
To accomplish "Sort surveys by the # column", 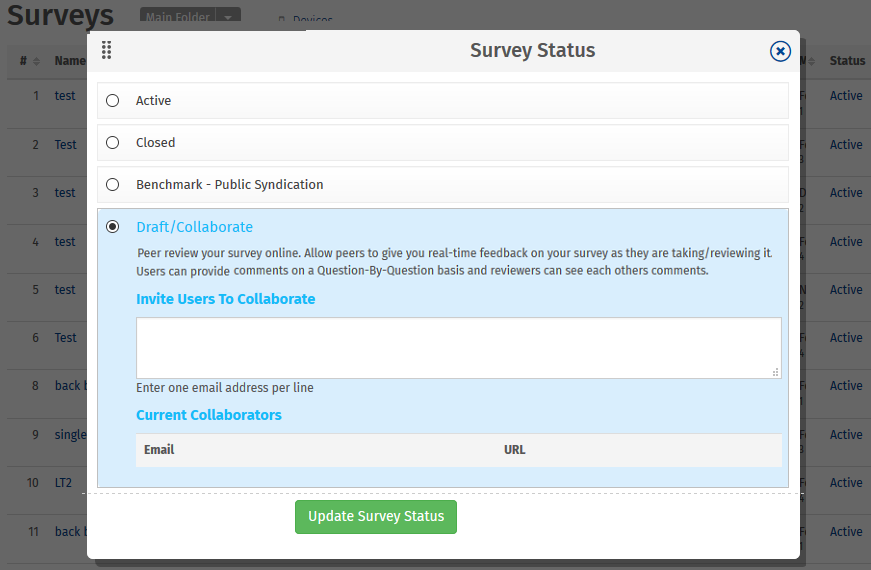I will pyautogui.click(x=29, y=61).
